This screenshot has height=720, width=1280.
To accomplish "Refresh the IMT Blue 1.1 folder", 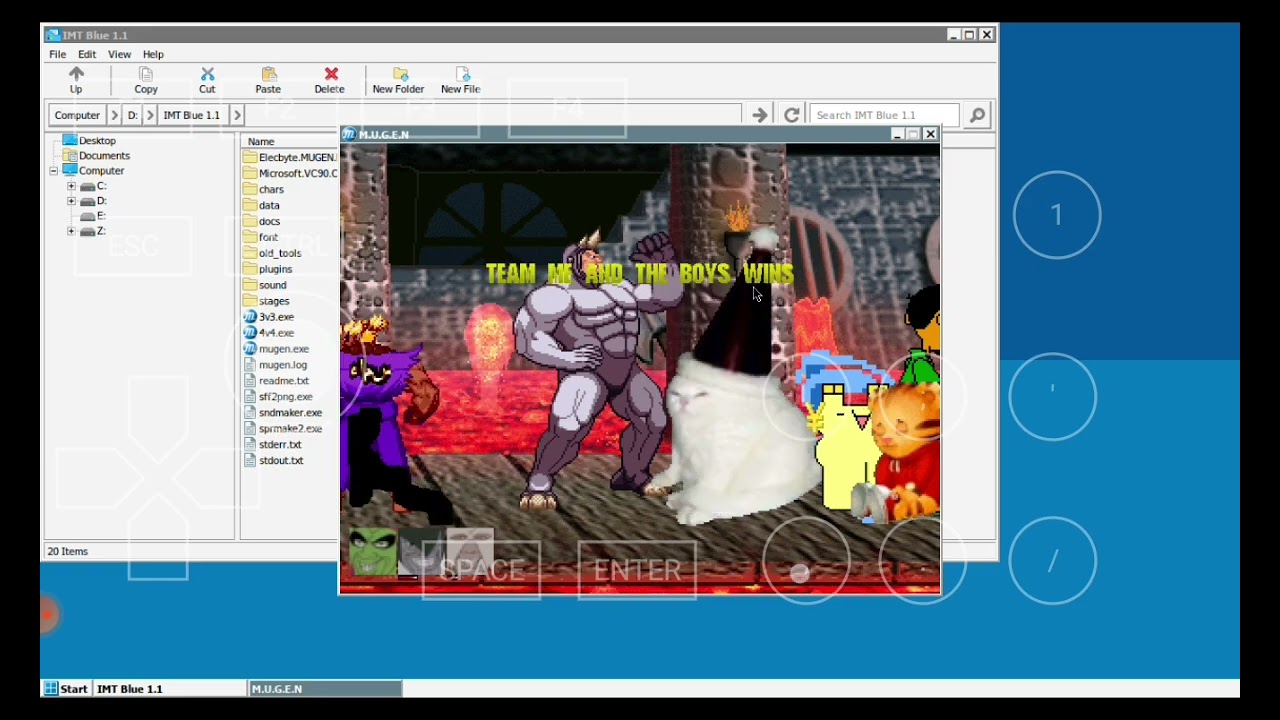I will [x=791, y=115].
